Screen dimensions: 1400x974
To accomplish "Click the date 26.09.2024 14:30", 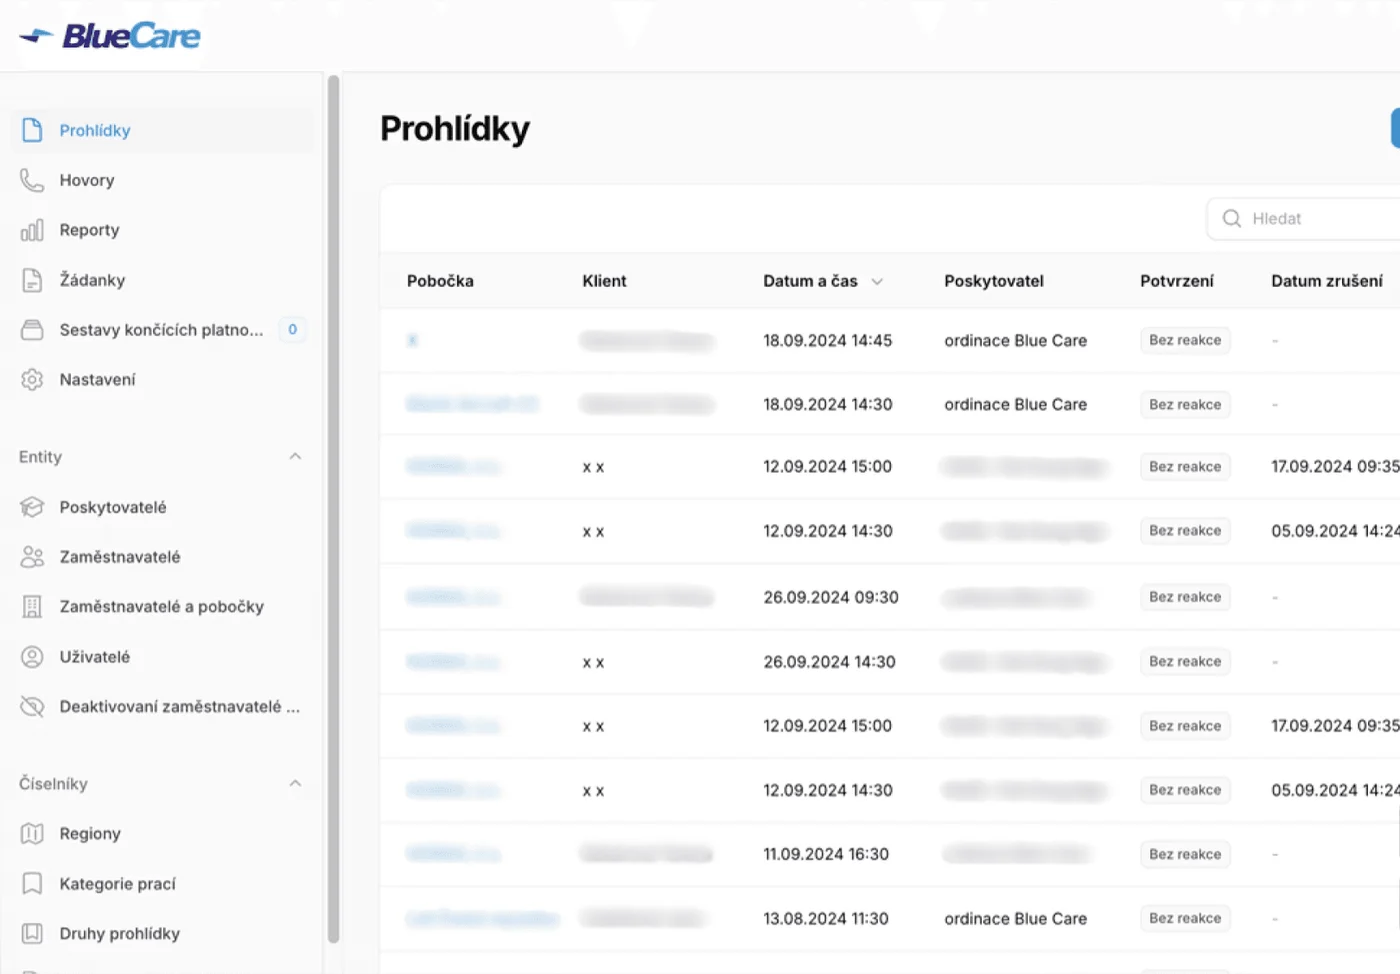I will (829, 662).
